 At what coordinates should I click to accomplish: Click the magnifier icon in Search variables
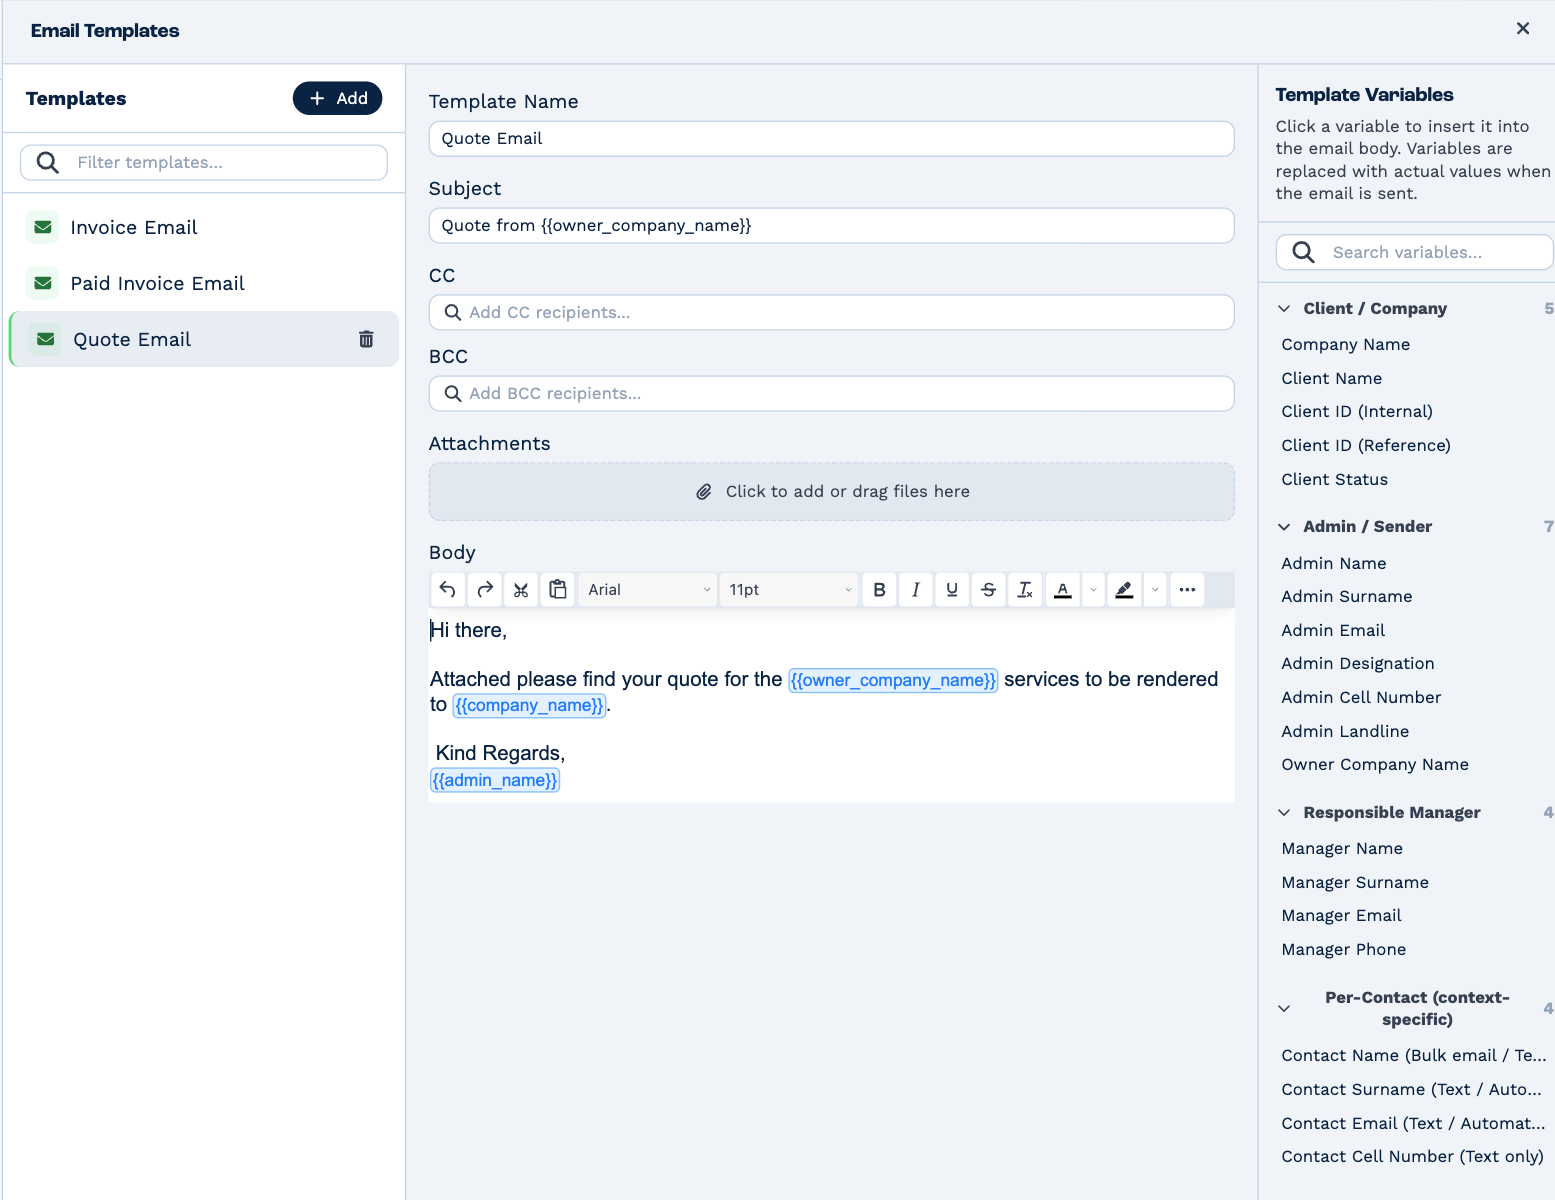pos(1303,252)
